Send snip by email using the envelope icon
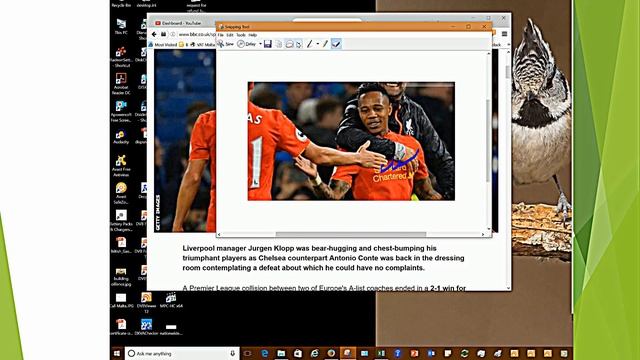Screen dimensions: 640x360 [x=289, y=44]
